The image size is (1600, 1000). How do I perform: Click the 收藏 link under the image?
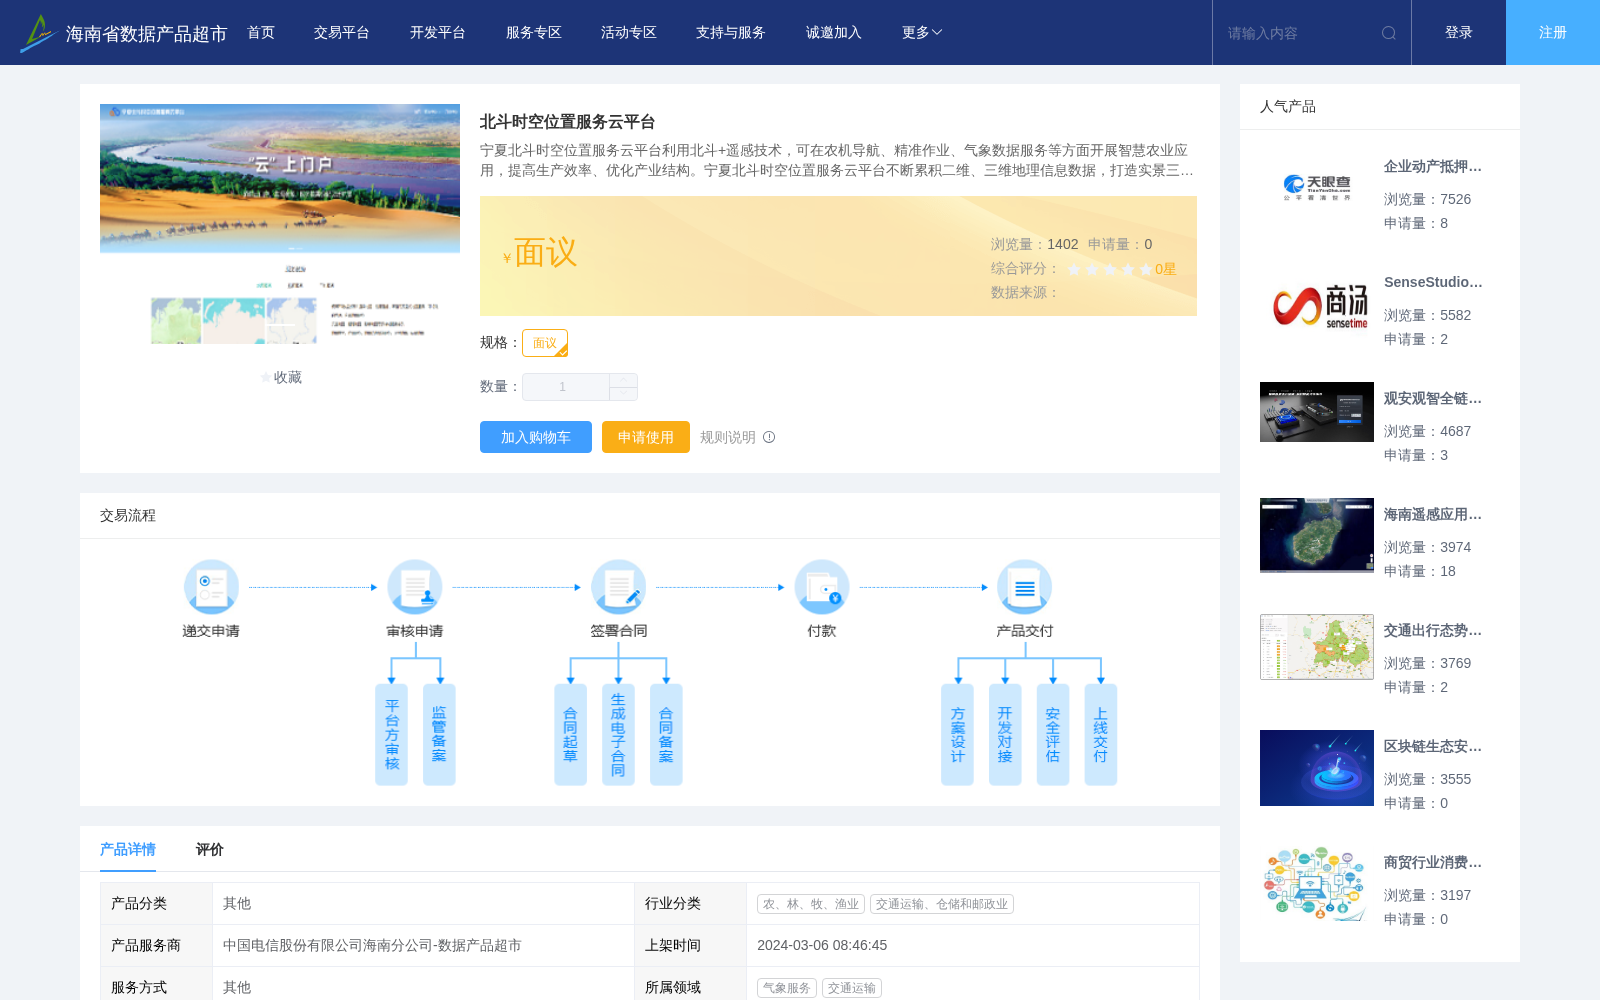pyautogui.click(x=288, y=377)
